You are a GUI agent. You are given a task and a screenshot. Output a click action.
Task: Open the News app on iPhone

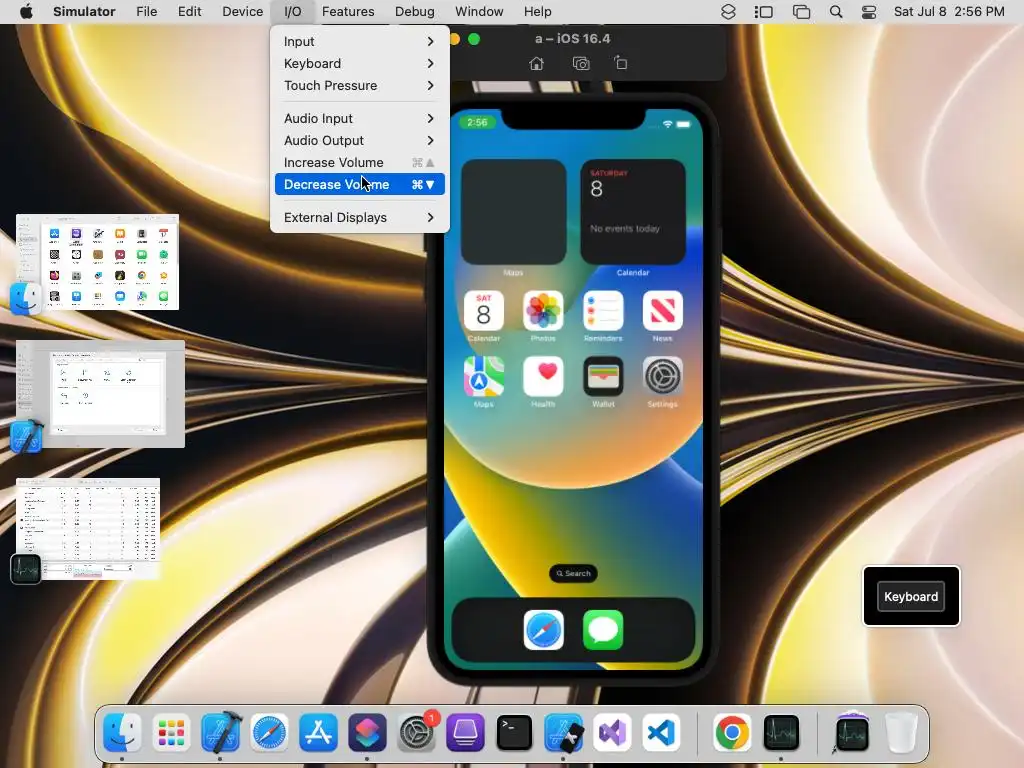pos(662,311)
